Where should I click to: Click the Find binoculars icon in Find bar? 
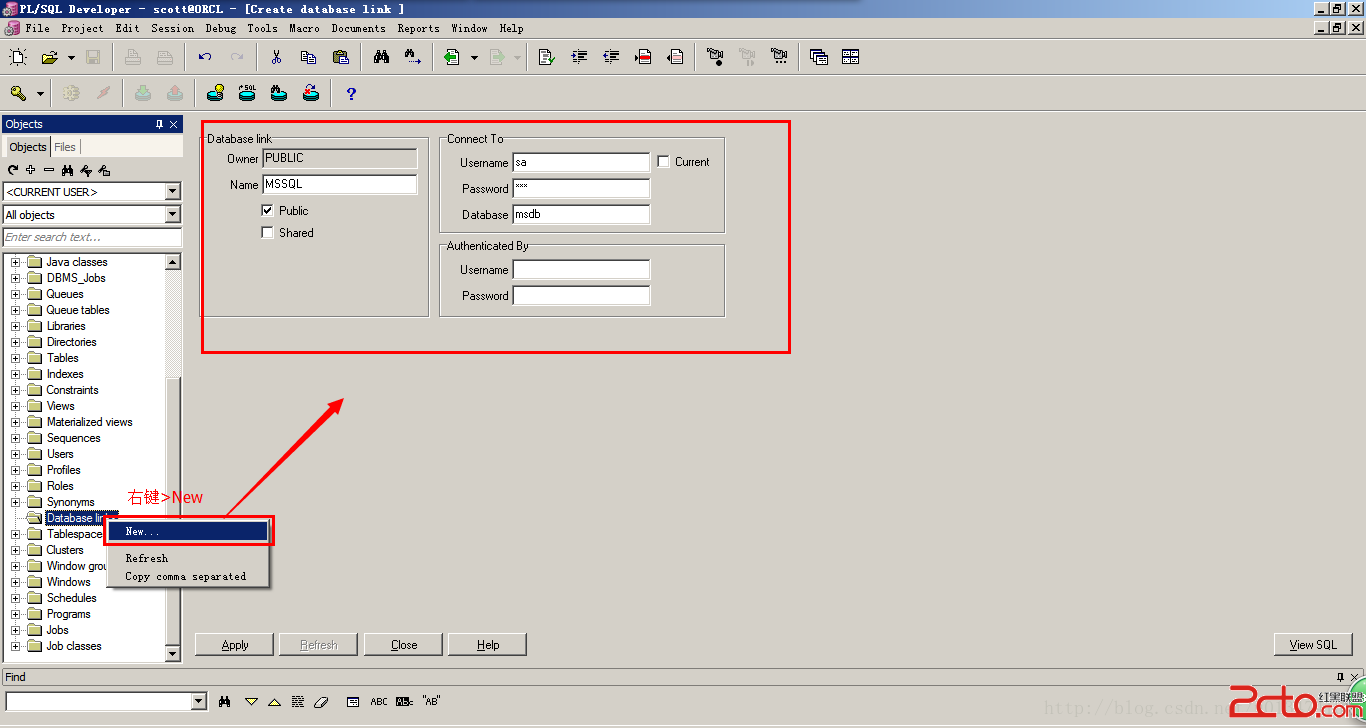[x=225, y=701]
